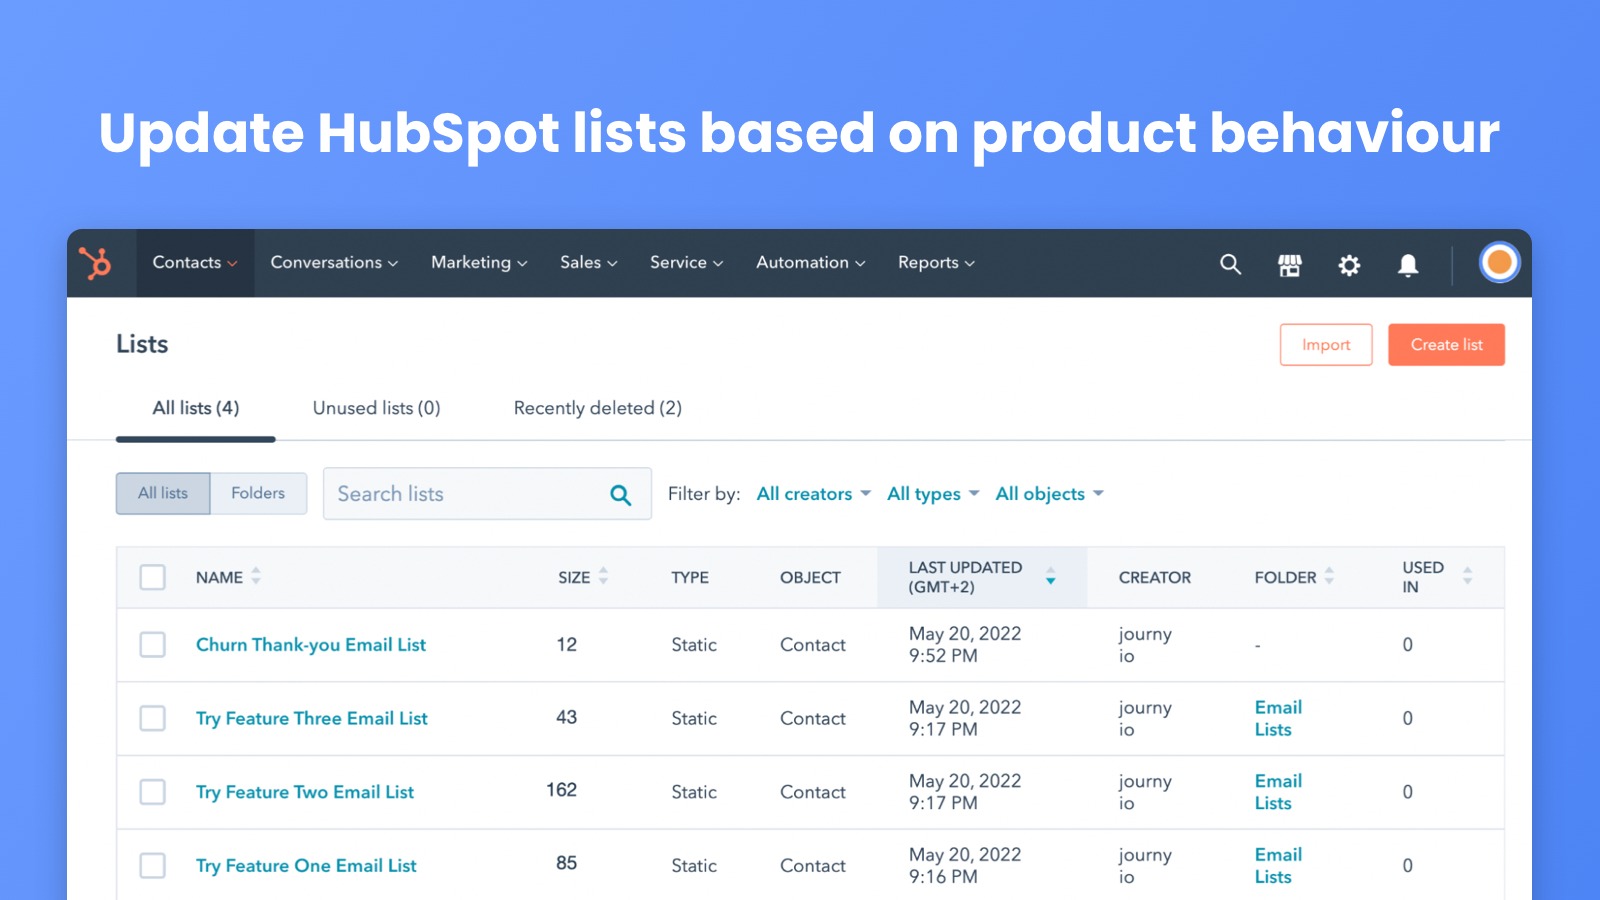This screenshot has width=1600, height=900.
Task: Toggle the select-all checkbox in table header
Action: [153, 577]
